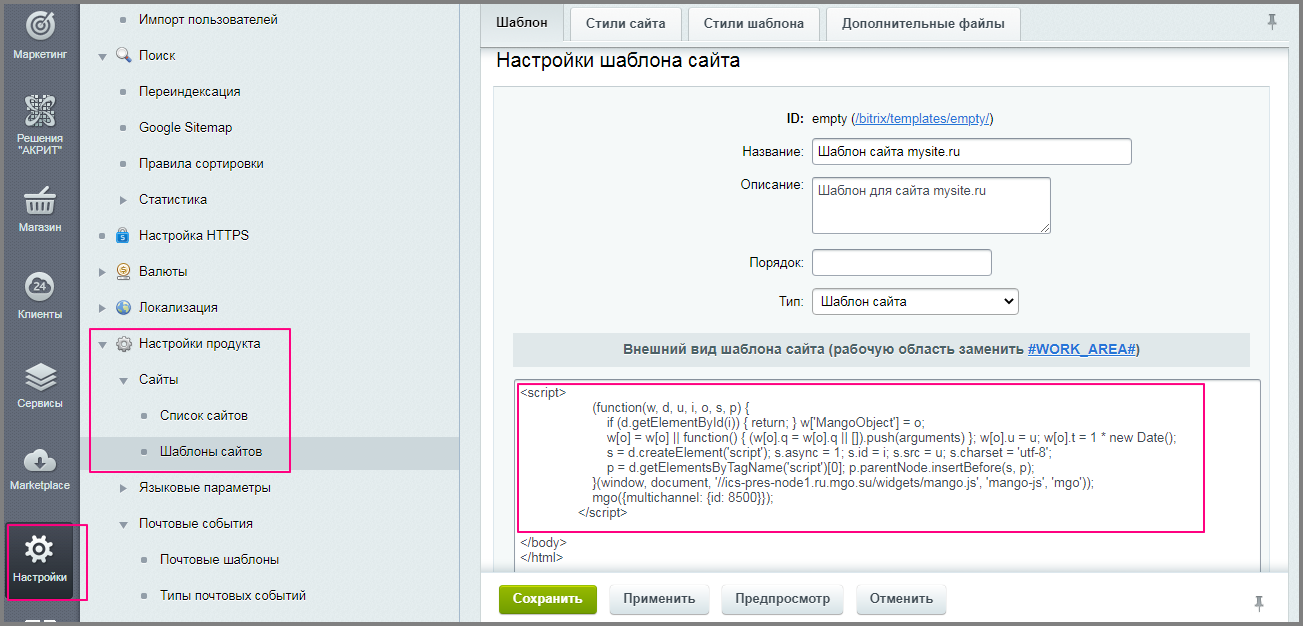Click the Валюты coins icon
This screenshot has width=1303, height=626.
[x=123, y=271]
